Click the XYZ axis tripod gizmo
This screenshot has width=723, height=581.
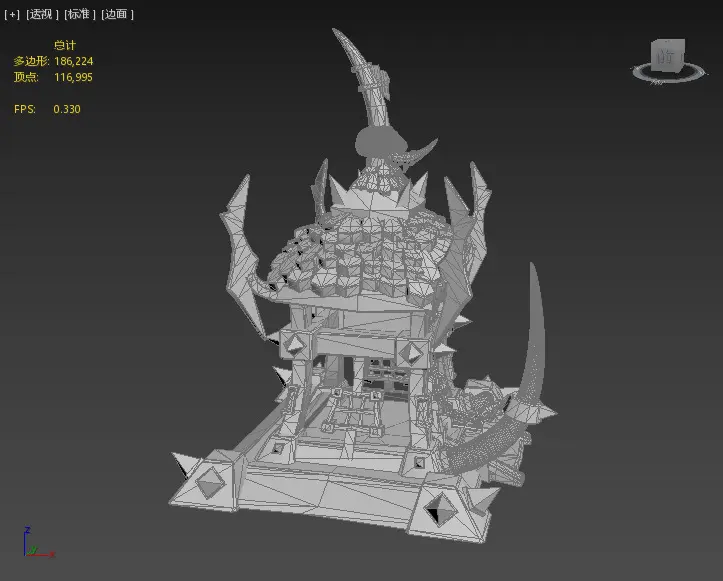tap(39, 543)
